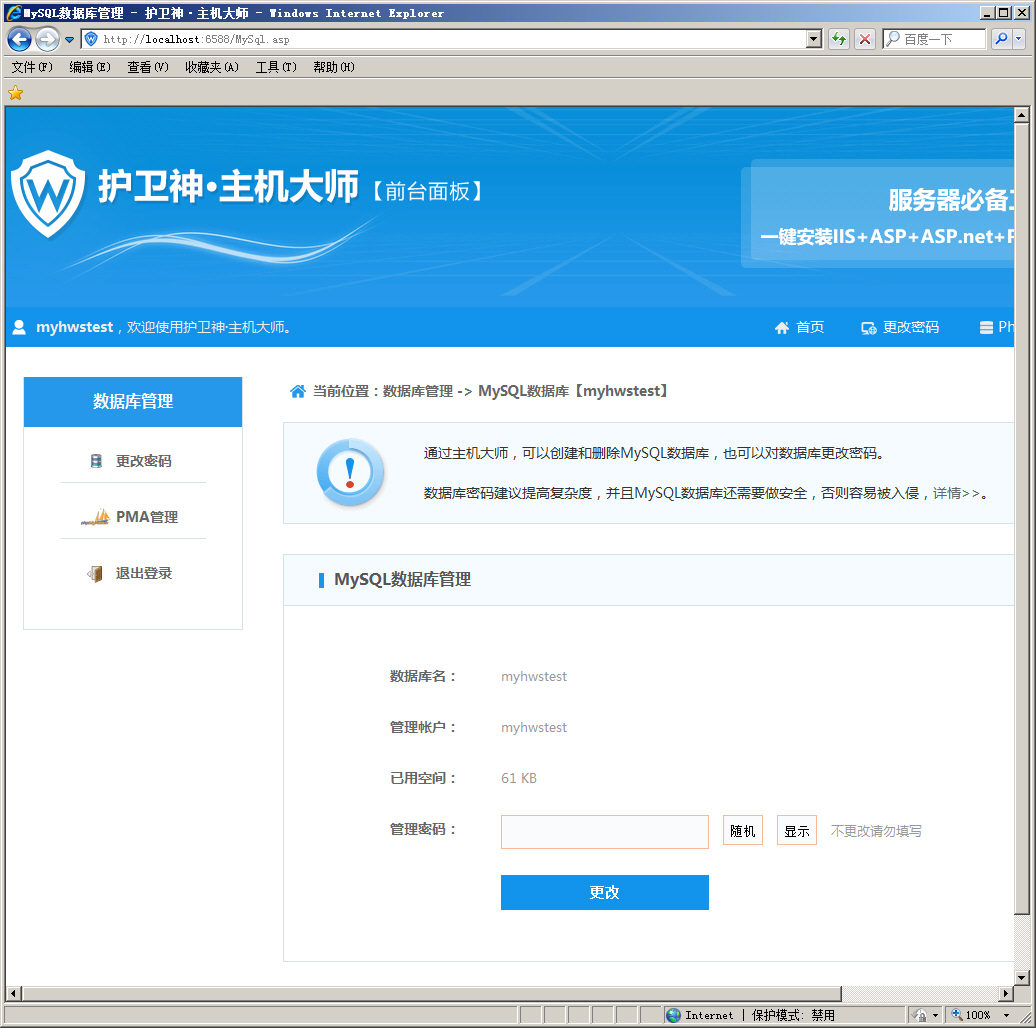This screenshot has width=1036, height=1028.
Task: Click the search magnifier button
Action: tap(1001, 39)
